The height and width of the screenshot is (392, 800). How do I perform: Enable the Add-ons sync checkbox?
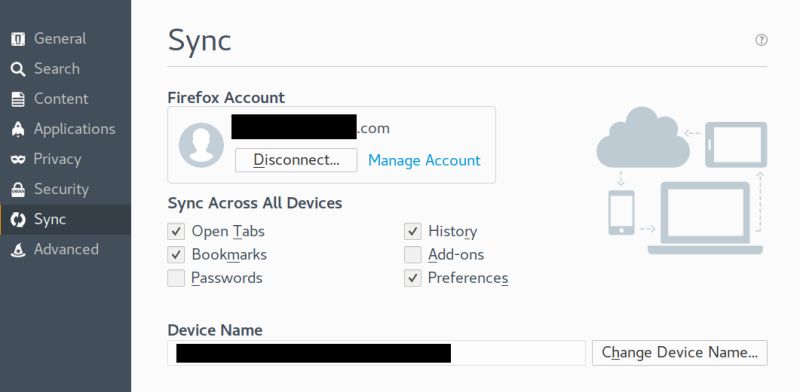[x=413, y=255]
